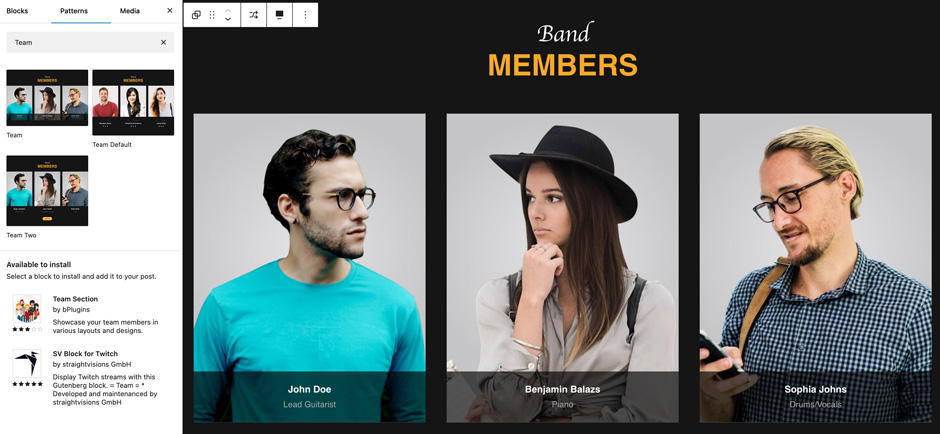Open the block options three-dot menu
This screenshot has width=940, height=434.
305,15
